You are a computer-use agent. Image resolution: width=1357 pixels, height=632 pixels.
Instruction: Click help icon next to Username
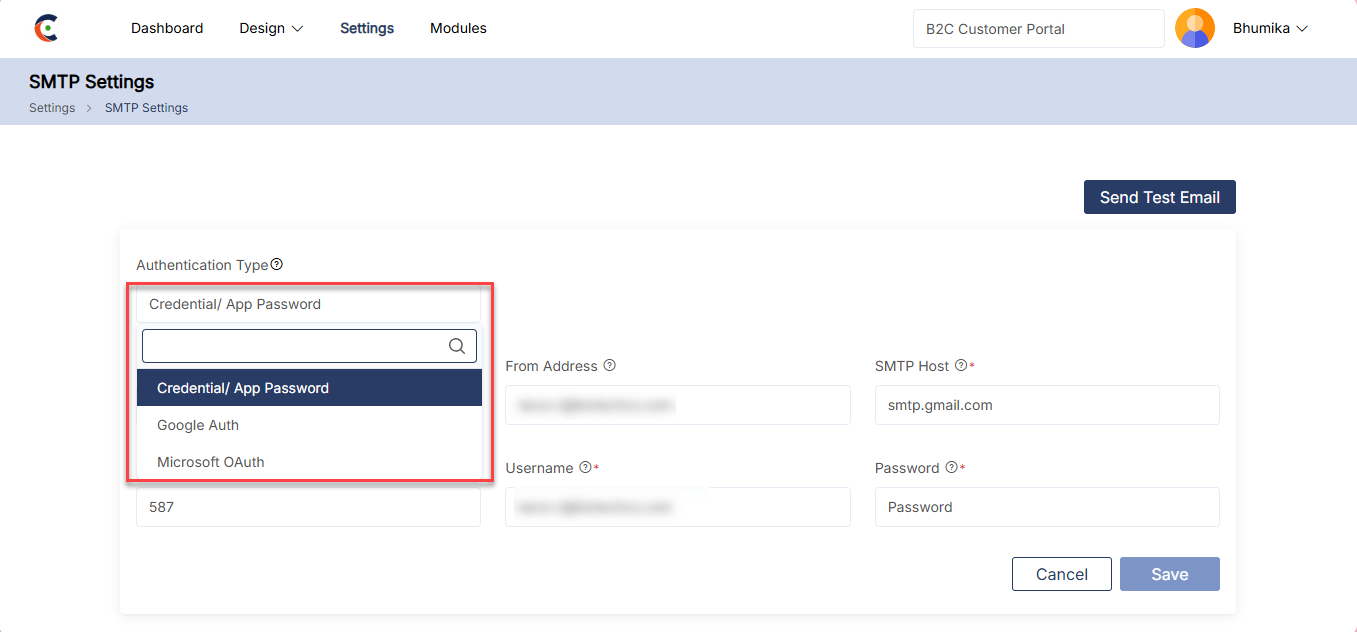(585, 468)
